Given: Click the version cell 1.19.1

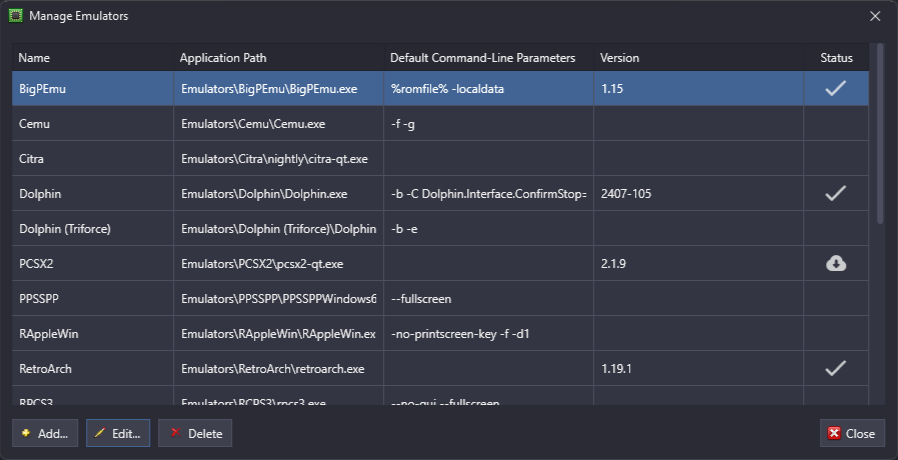Looking at the screenshot, I should coord(698,368).
